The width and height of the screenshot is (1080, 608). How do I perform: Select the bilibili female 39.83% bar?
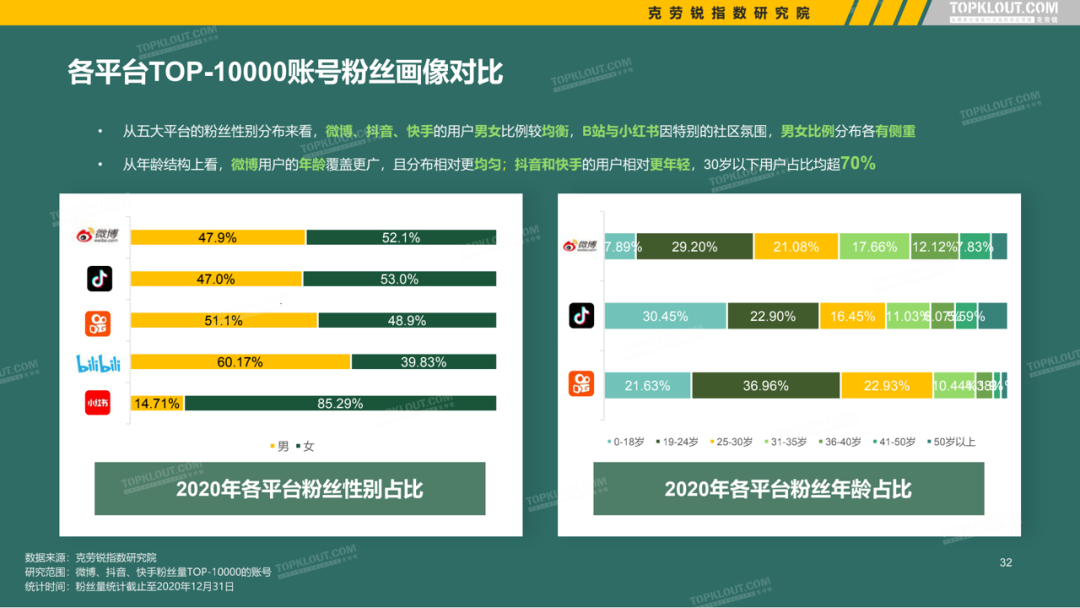[424, 361]
